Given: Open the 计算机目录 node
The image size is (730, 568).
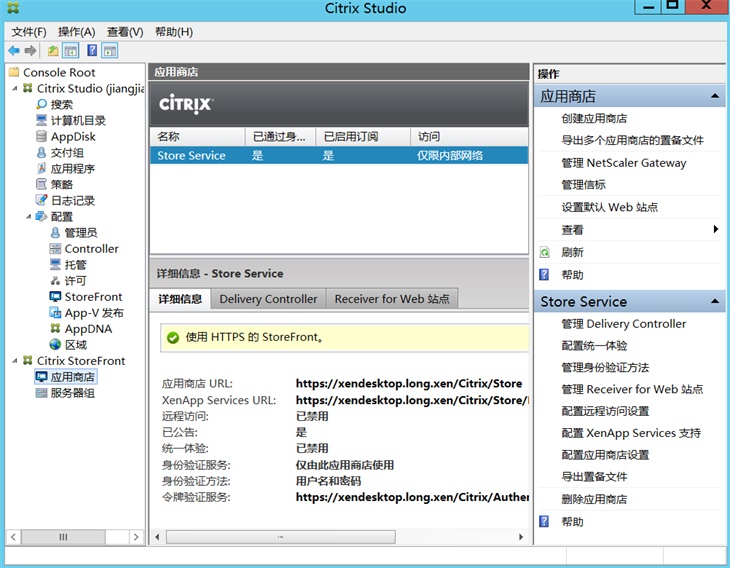Looking at the screenshot, I should [x=78, y=121].
